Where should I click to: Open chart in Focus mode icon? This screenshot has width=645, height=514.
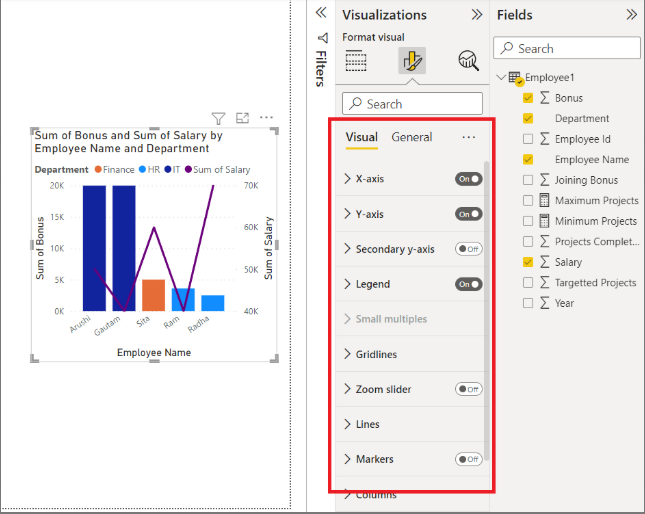coord(242,118)
